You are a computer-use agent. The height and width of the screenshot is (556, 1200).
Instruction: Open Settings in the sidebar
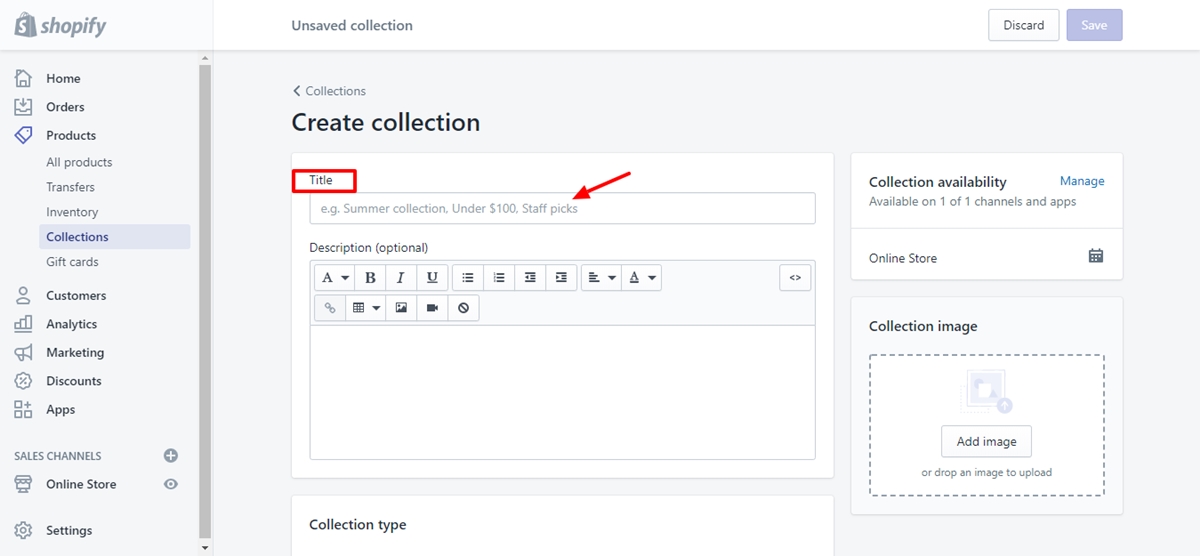pos(69,530)
